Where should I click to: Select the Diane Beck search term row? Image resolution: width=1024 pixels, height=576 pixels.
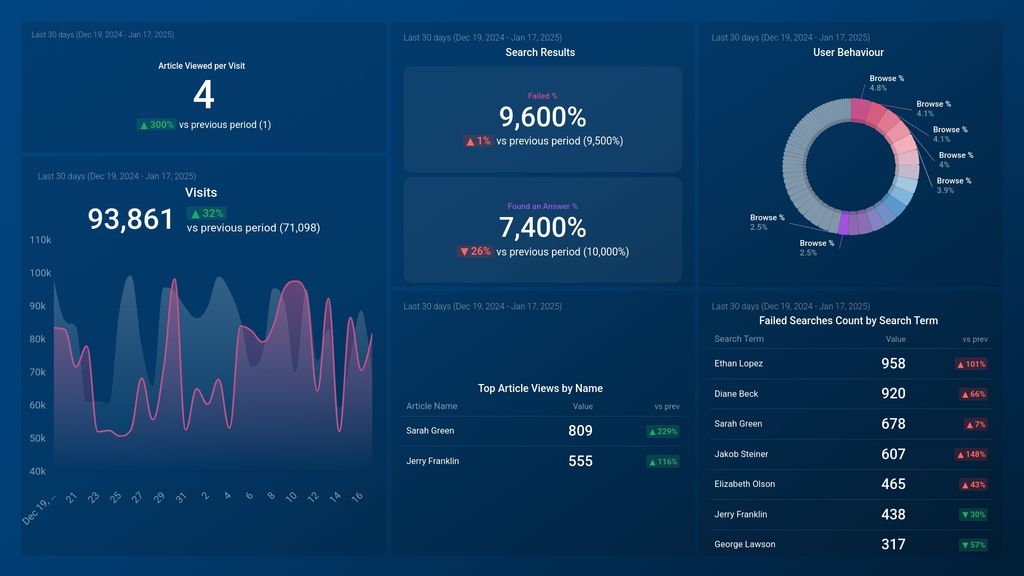850,394
